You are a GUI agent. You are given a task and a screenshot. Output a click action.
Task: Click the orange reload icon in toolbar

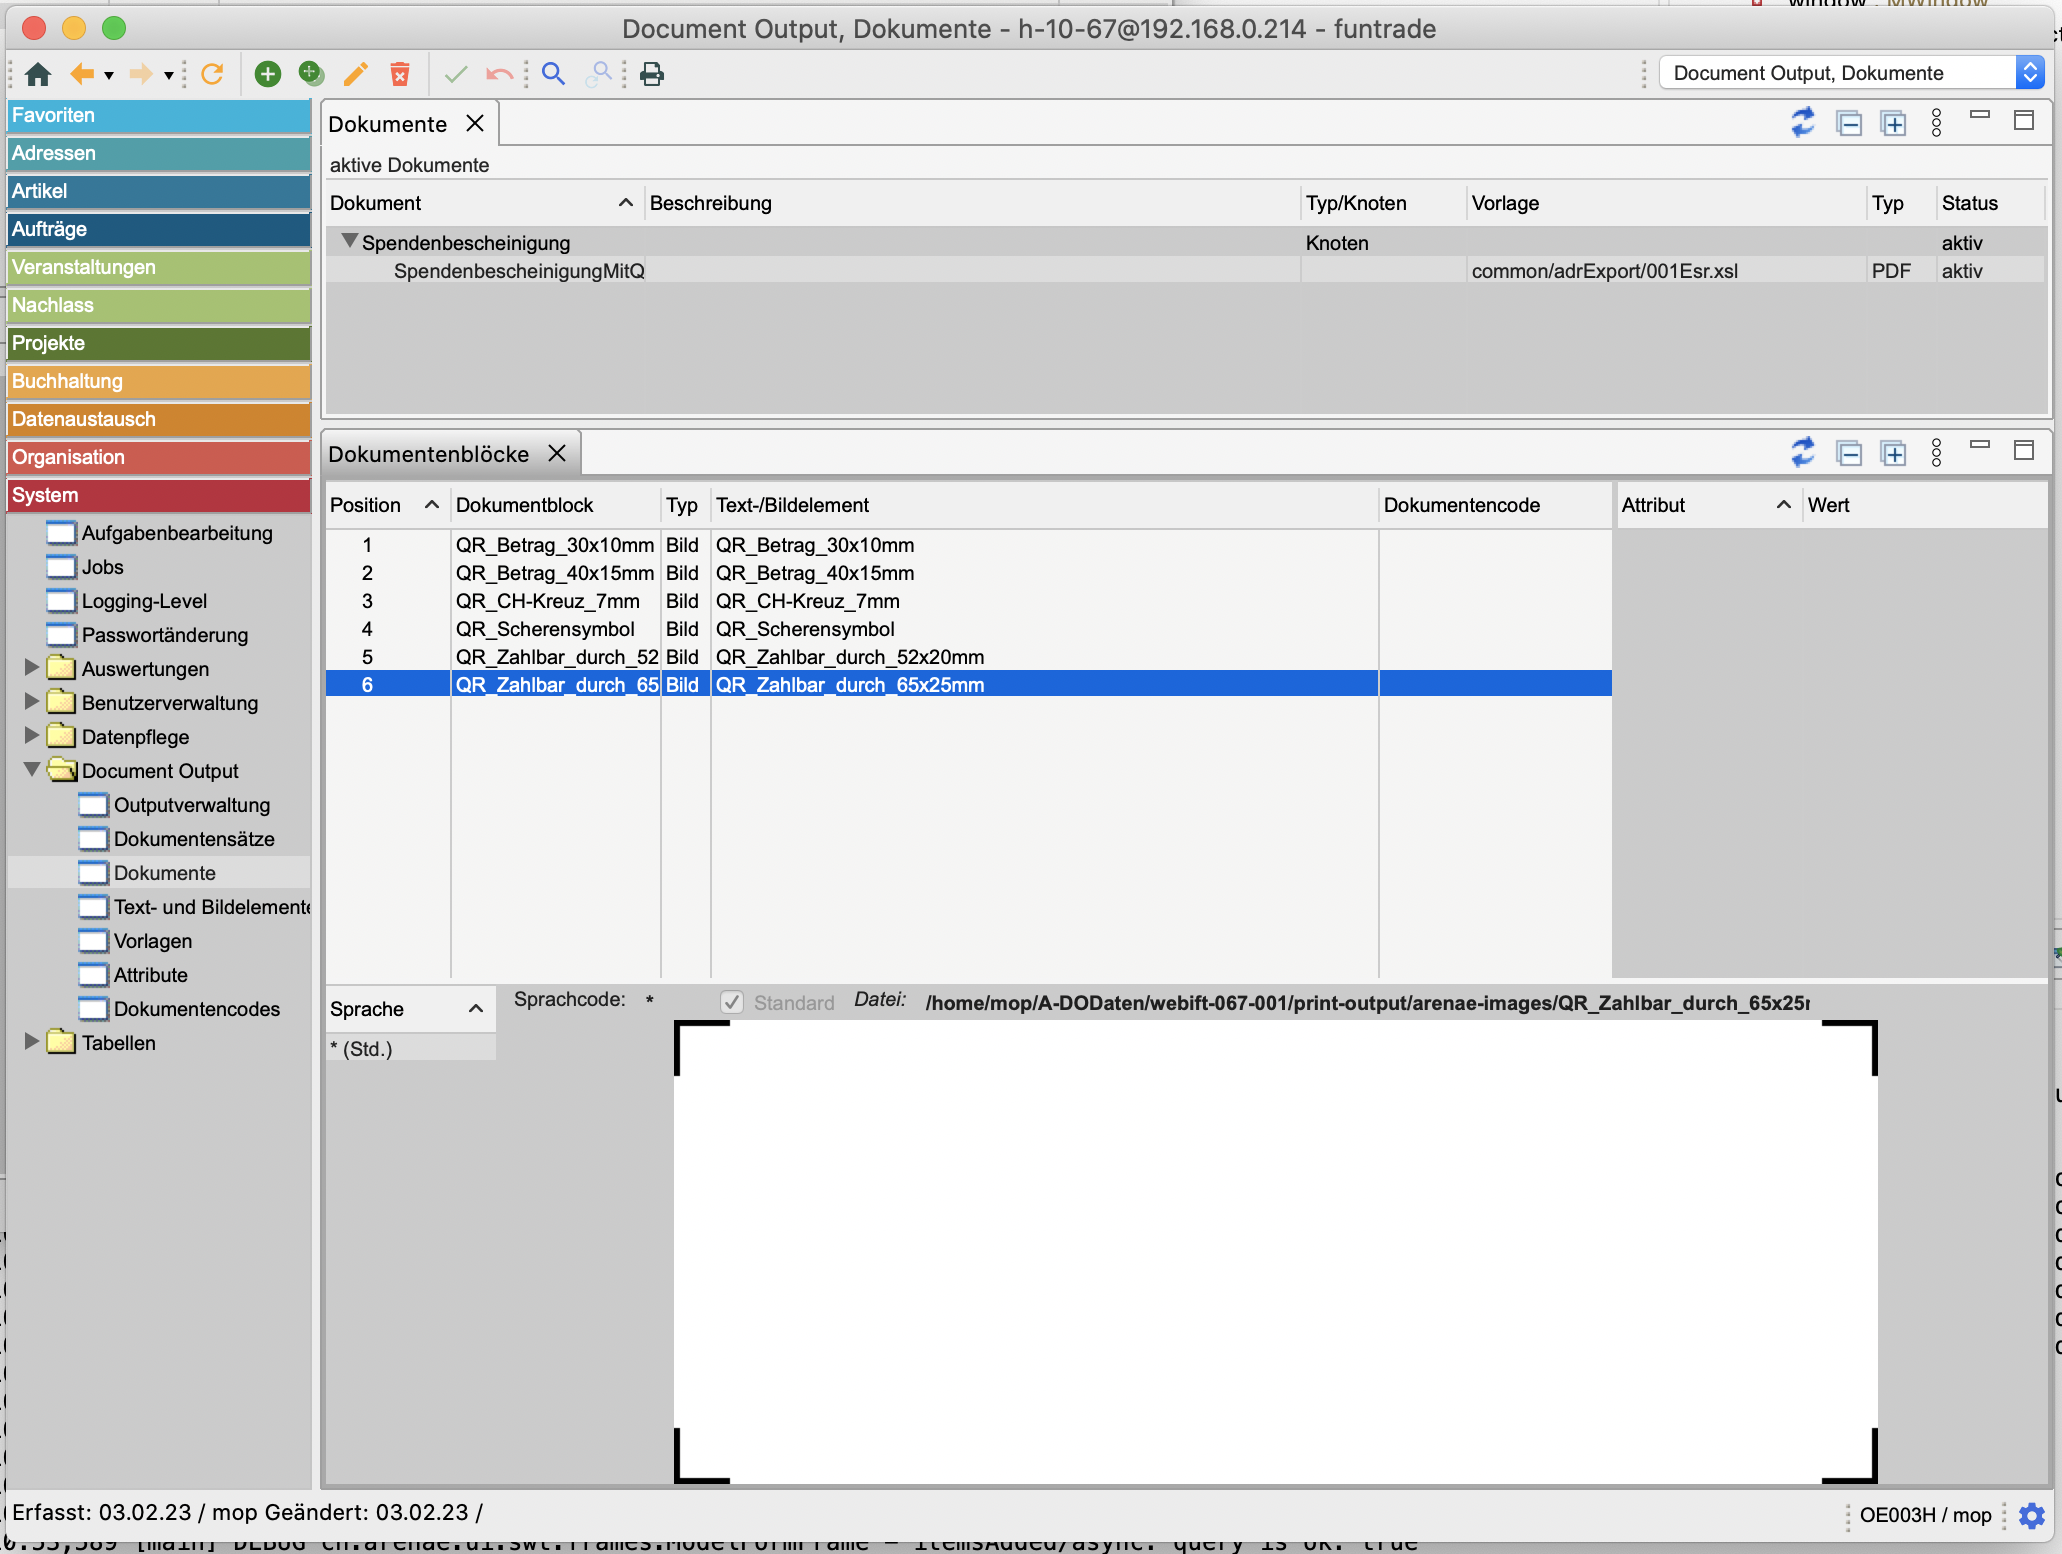click(x=212, y=74)
